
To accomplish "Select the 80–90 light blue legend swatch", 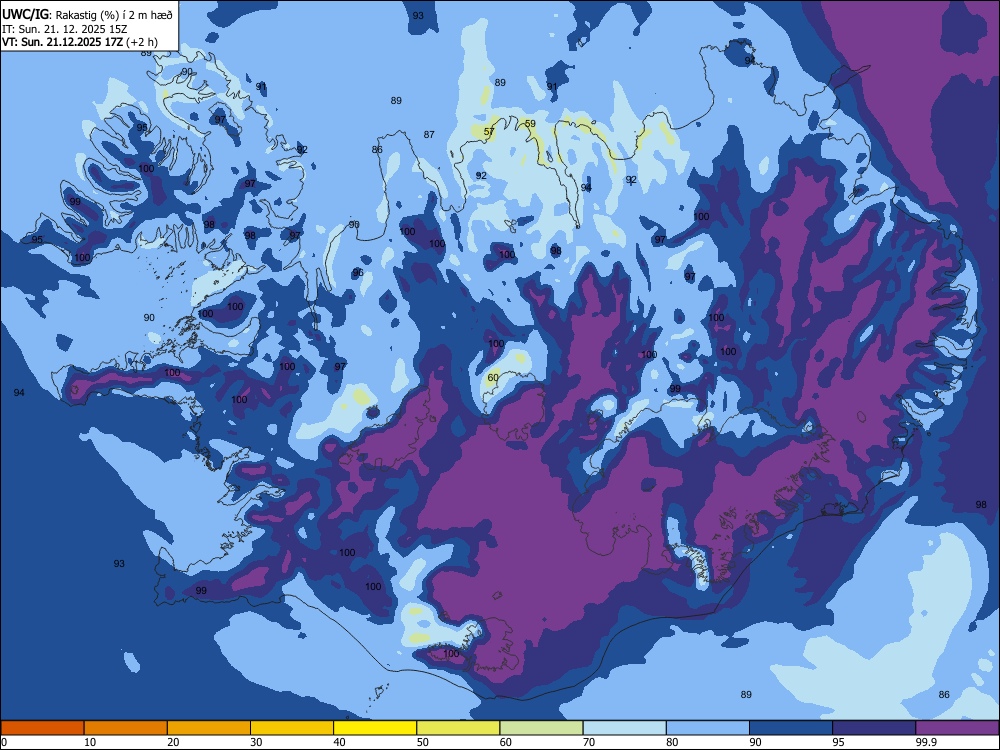I will point(708,728).
